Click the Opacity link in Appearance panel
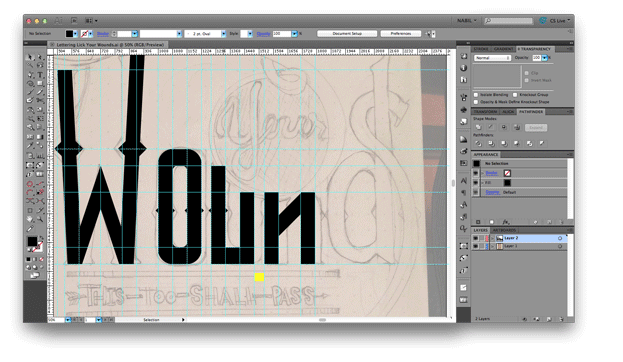 (x=492, y=192)
